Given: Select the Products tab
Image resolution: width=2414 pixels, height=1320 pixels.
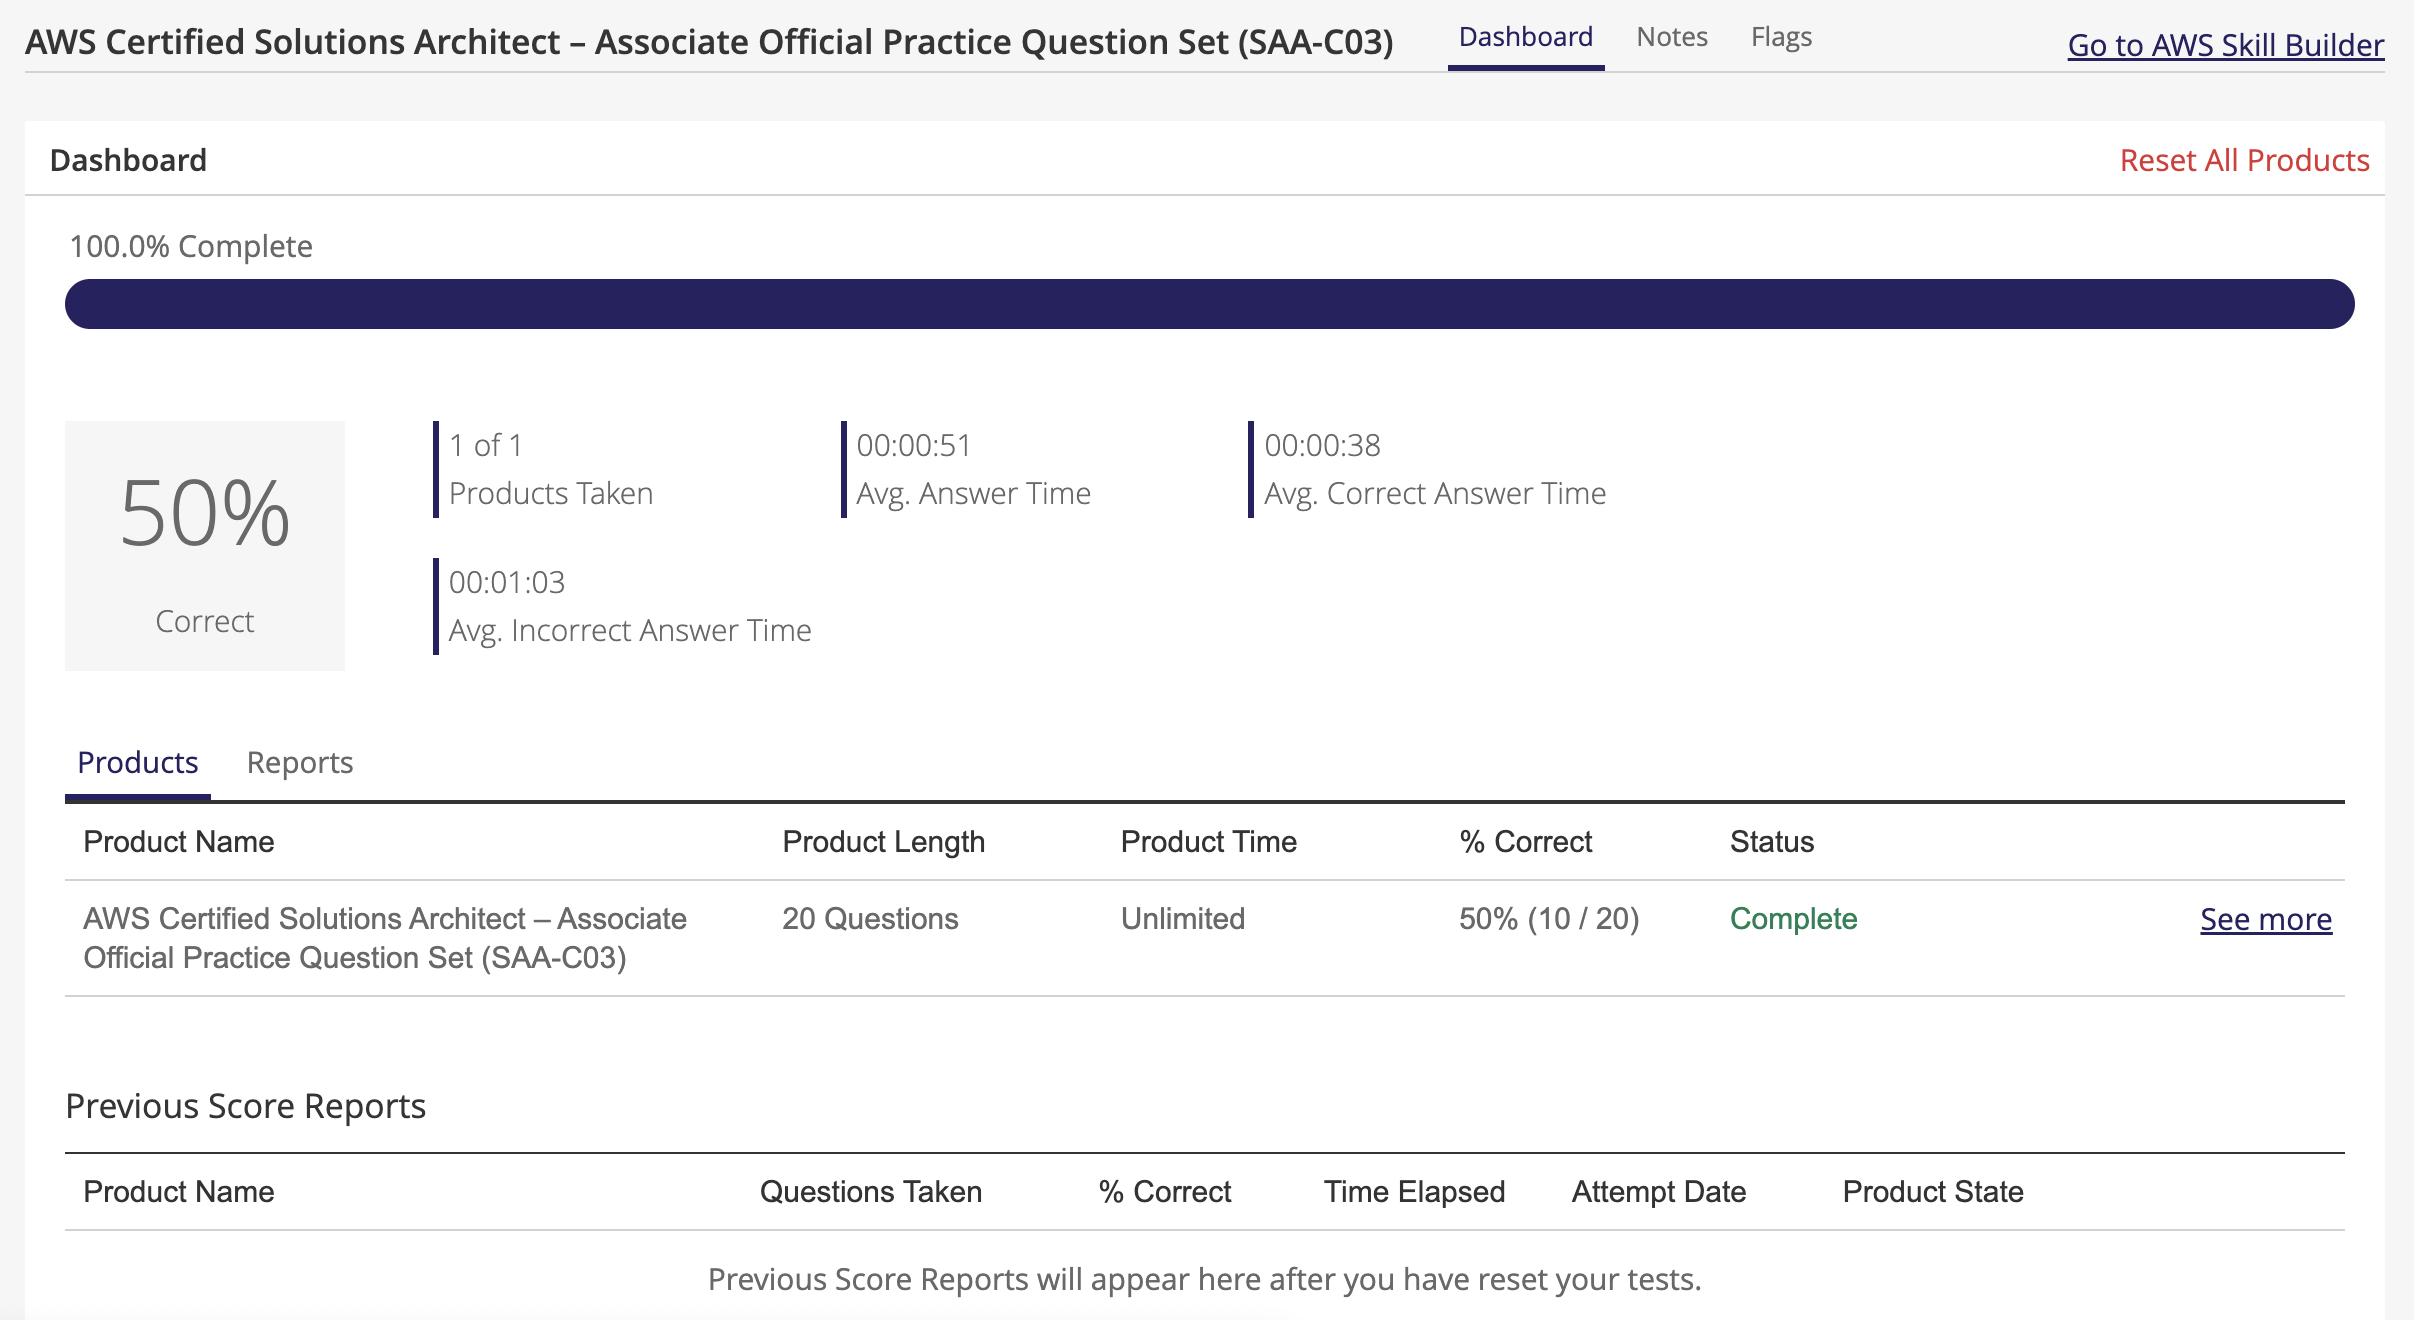Looking at the screenshot, I should click(137, 763).
